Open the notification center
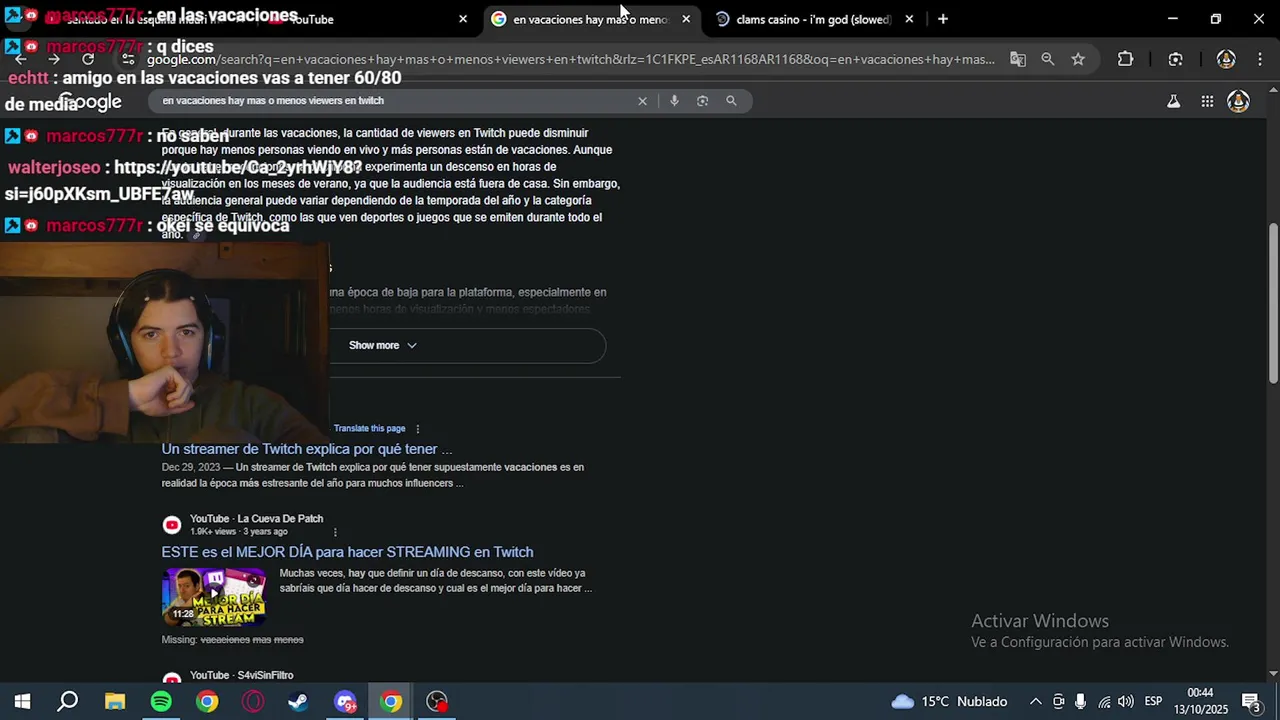This screenshot has height=720, width=1280. tap(1250, 702)
